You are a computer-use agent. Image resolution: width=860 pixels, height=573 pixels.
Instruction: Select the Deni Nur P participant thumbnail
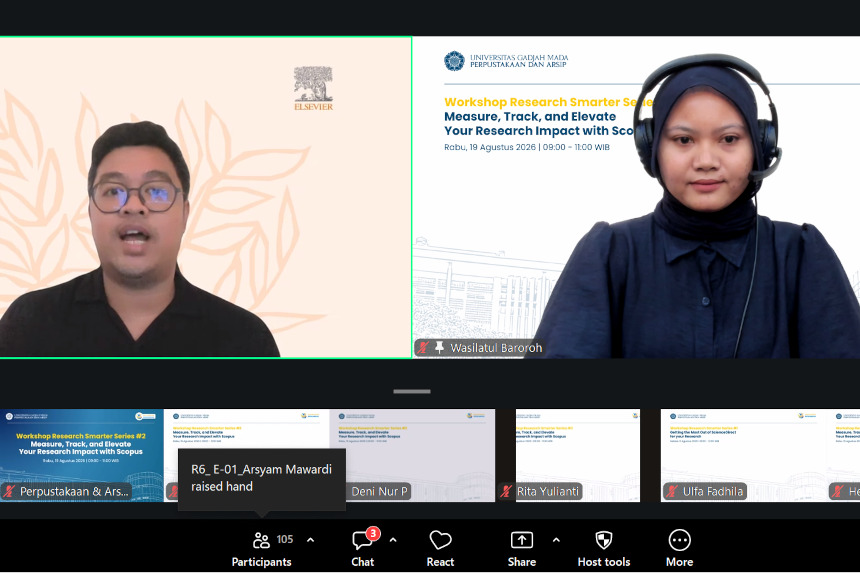pos(412,455)
